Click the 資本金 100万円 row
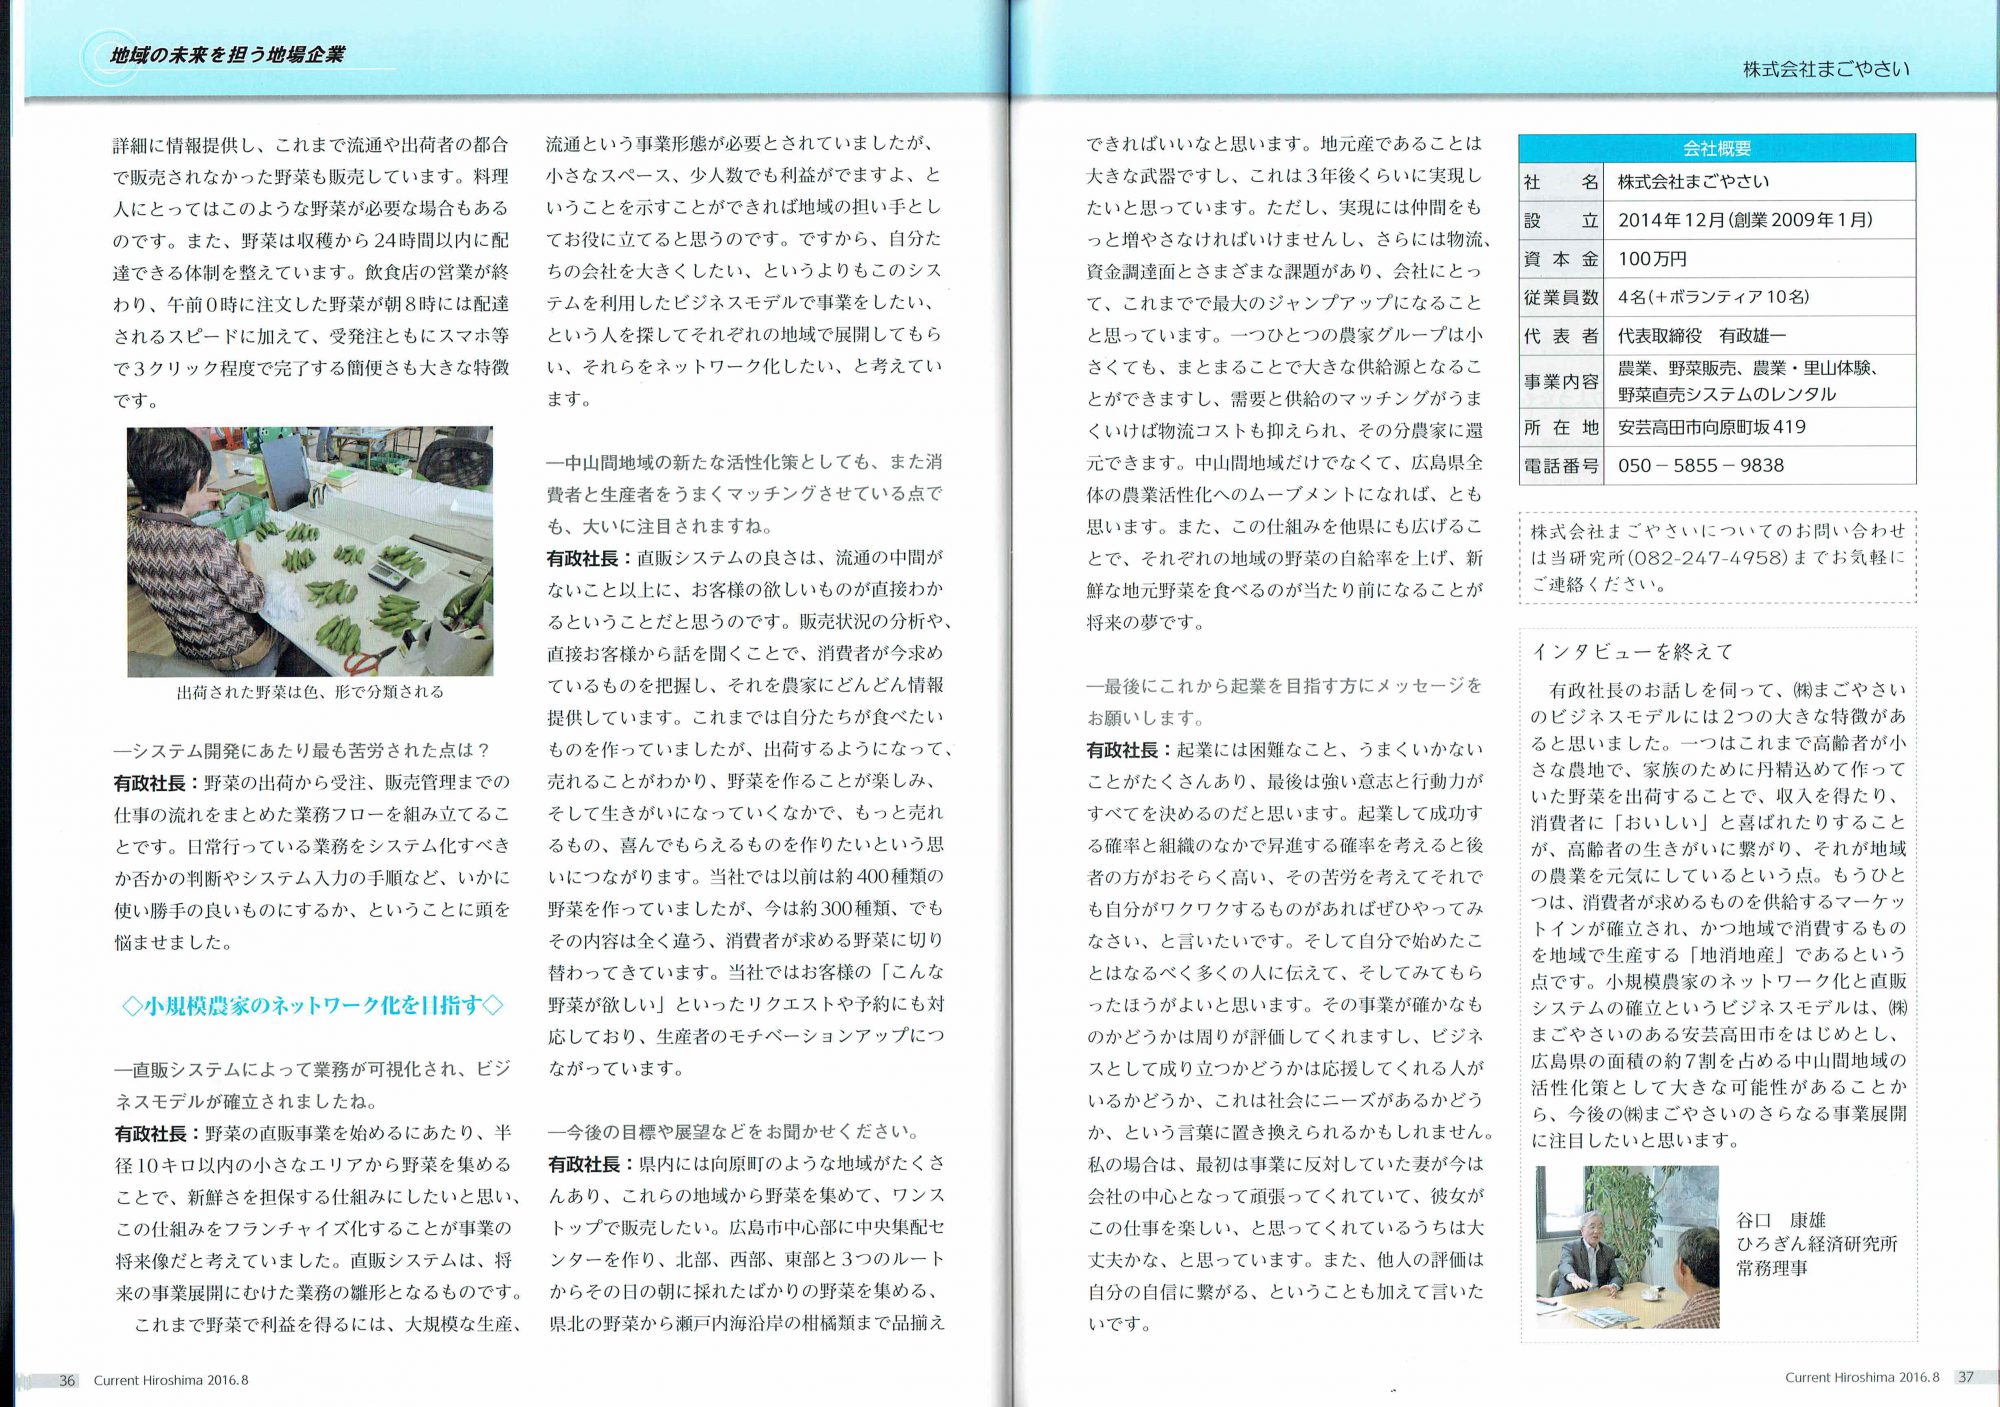2000x1407 pixels. (x=1652, y=259)
